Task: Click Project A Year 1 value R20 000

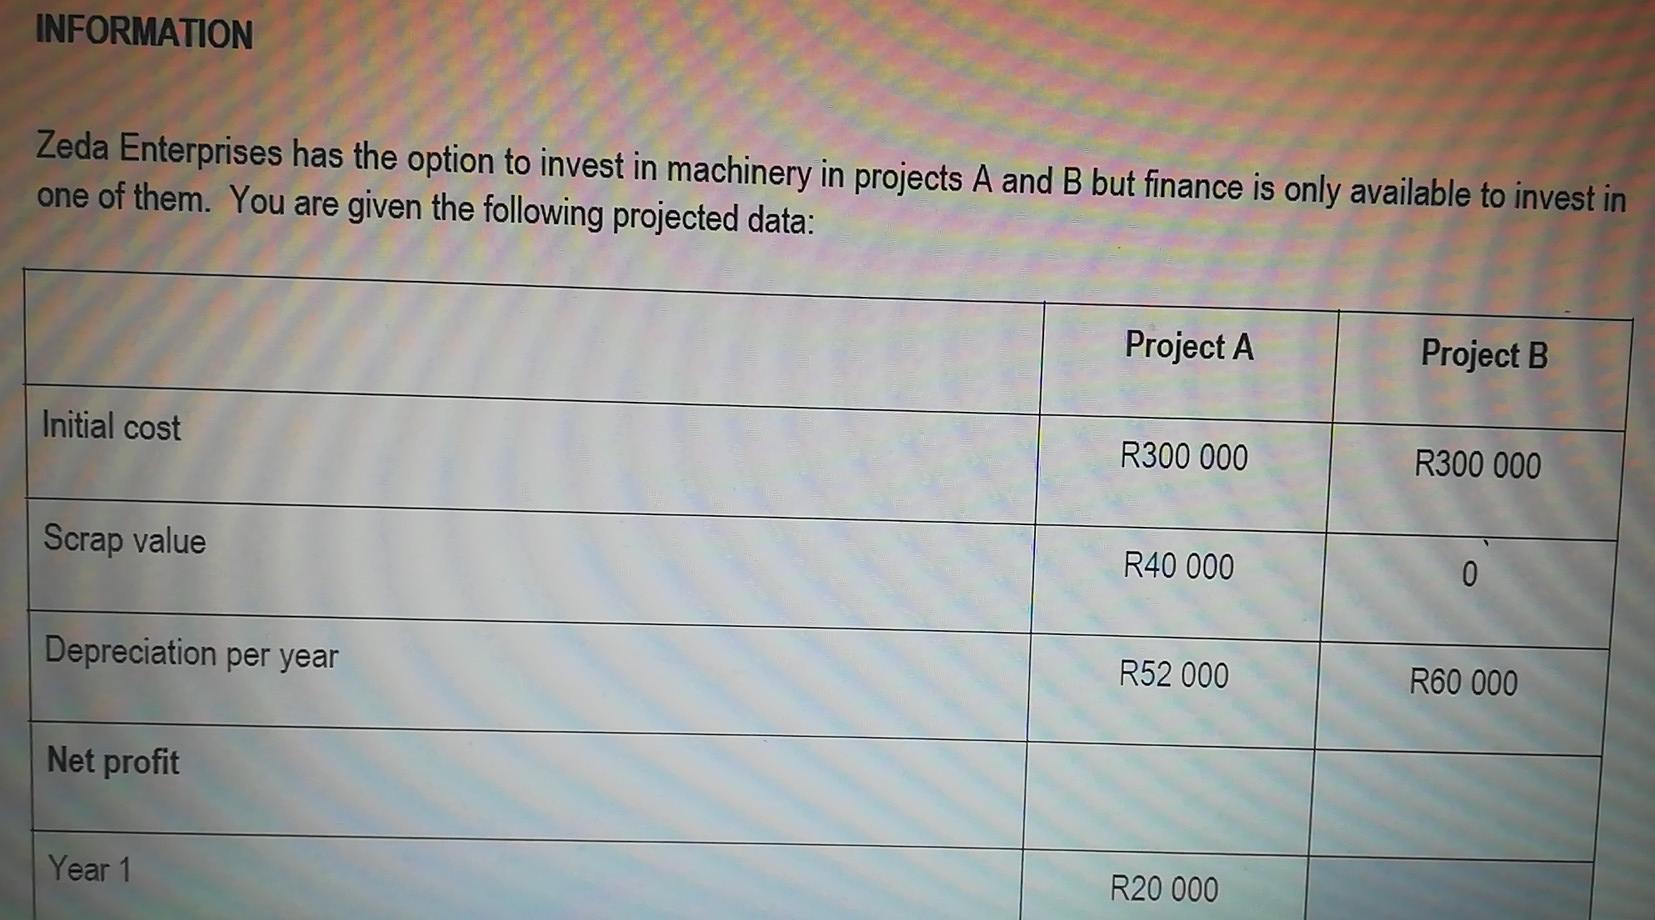Action: pos(1164,888)
